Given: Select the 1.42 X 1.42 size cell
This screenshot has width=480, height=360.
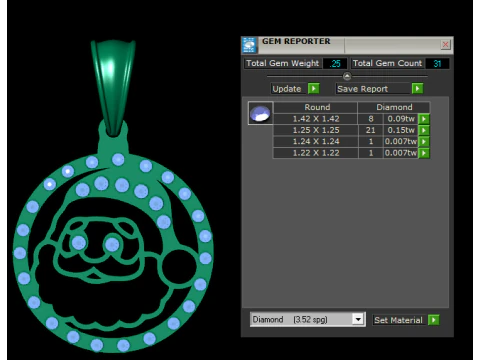Looking at the screenshot, I should 316,119.
